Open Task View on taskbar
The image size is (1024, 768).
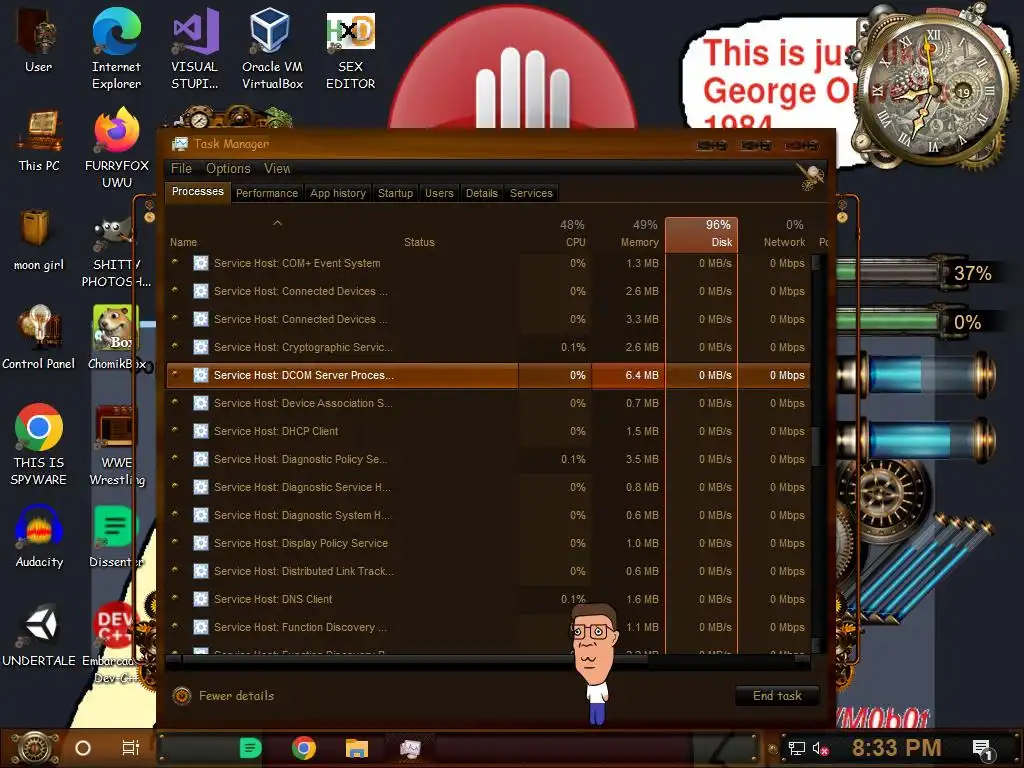[x=131, y=748]
